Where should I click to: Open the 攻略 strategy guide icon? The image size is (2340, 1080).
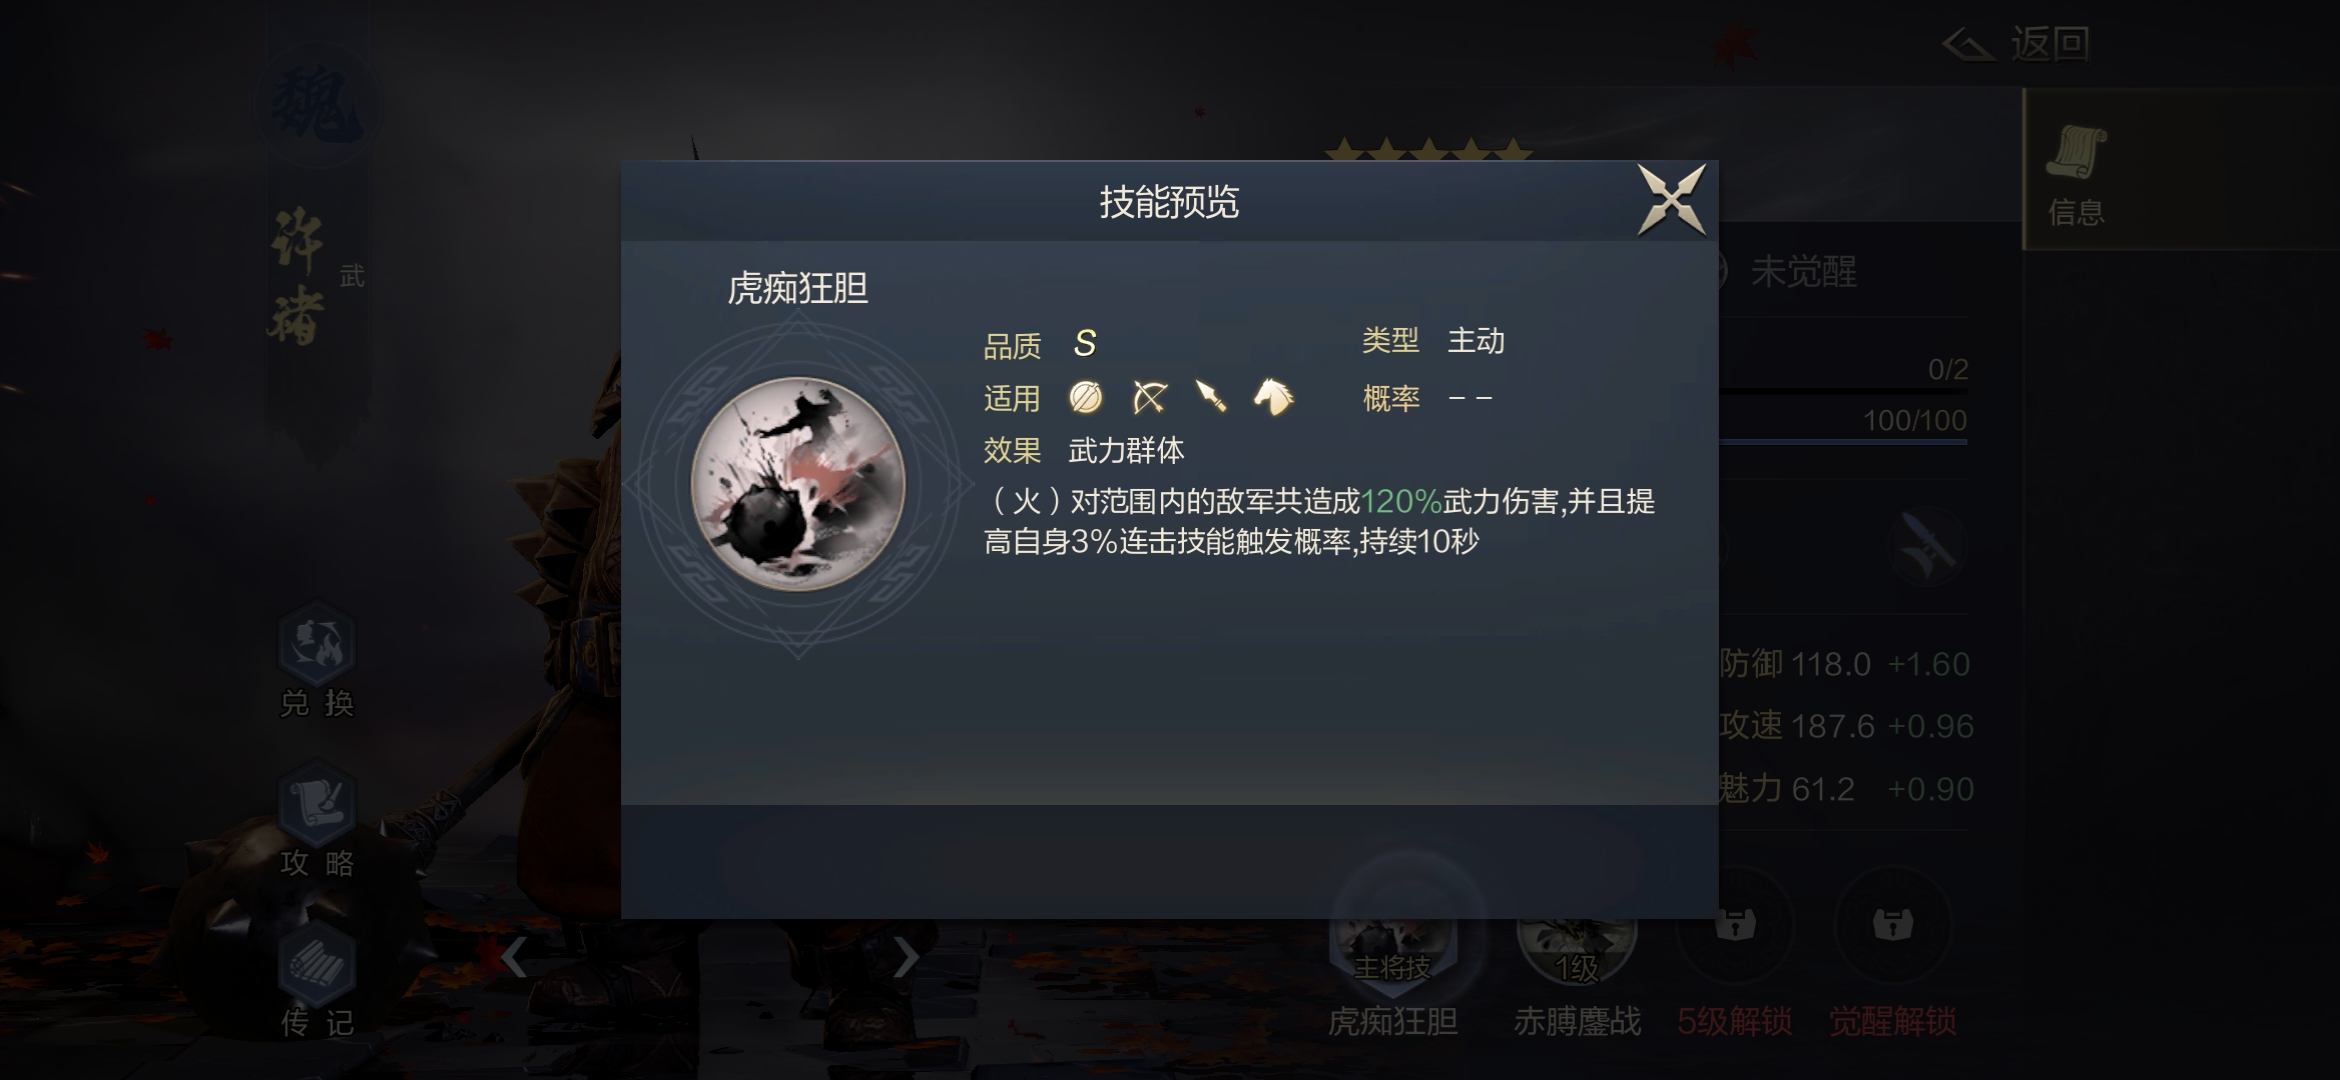coord(317,820)
